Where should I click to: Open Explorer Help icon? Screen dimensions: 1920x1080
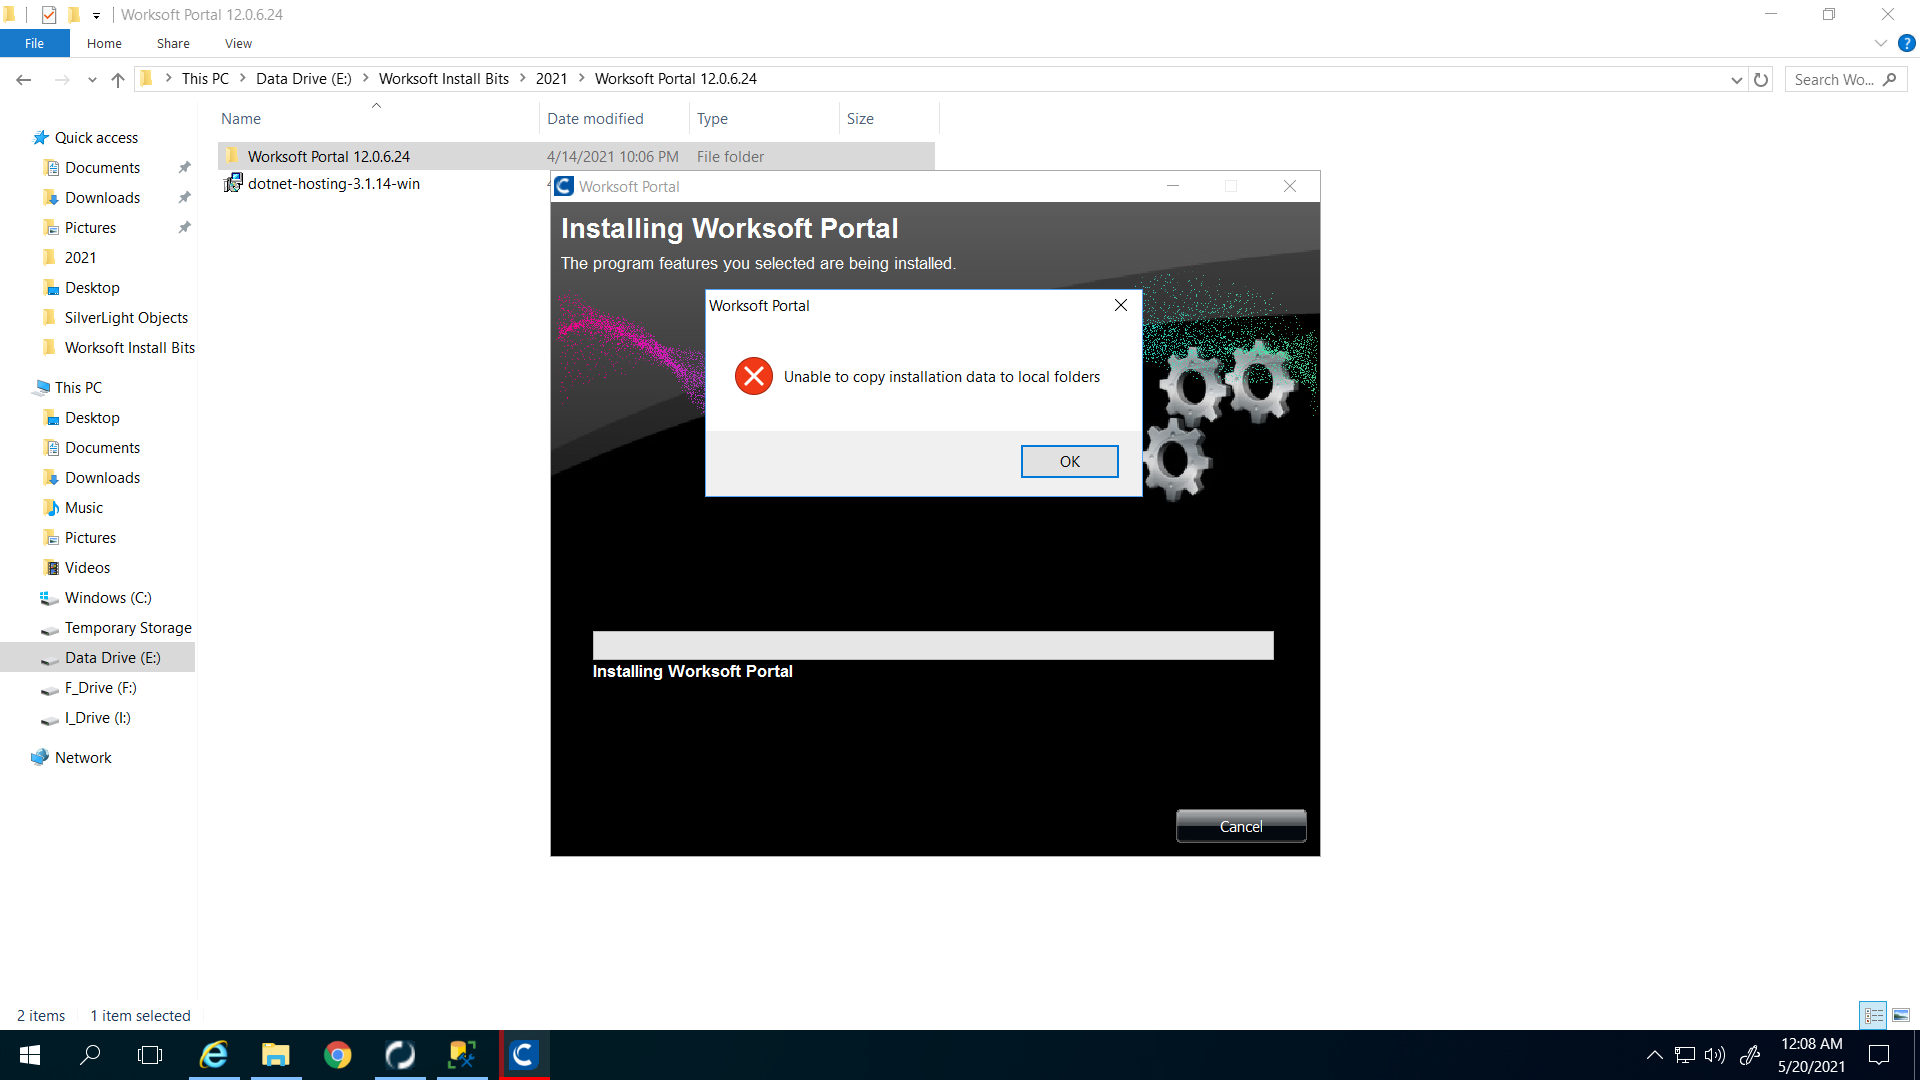1907,43
